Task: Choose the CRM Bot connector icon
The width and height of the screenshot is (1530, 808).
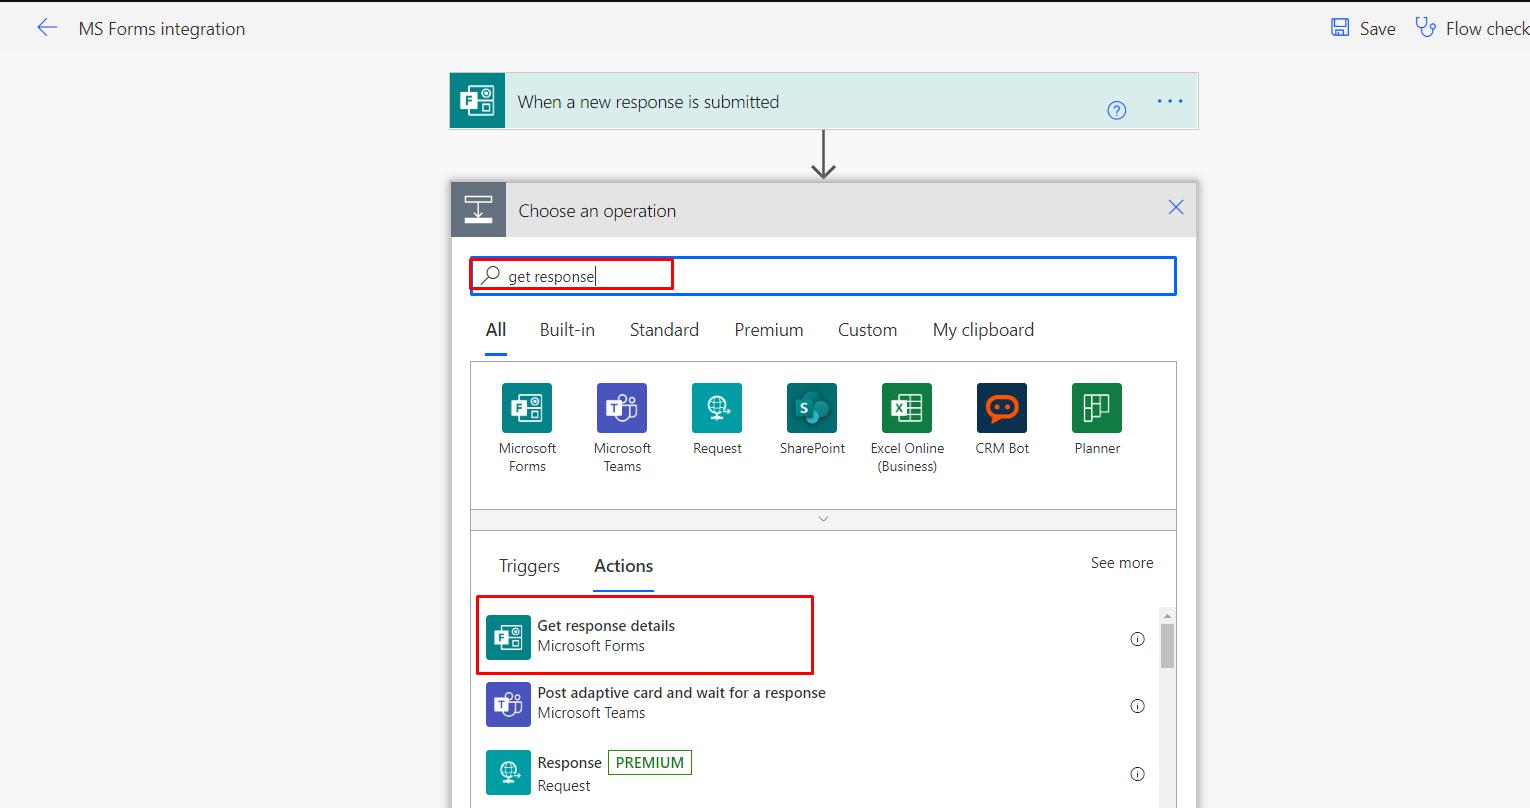Action: coord(1002,408)
